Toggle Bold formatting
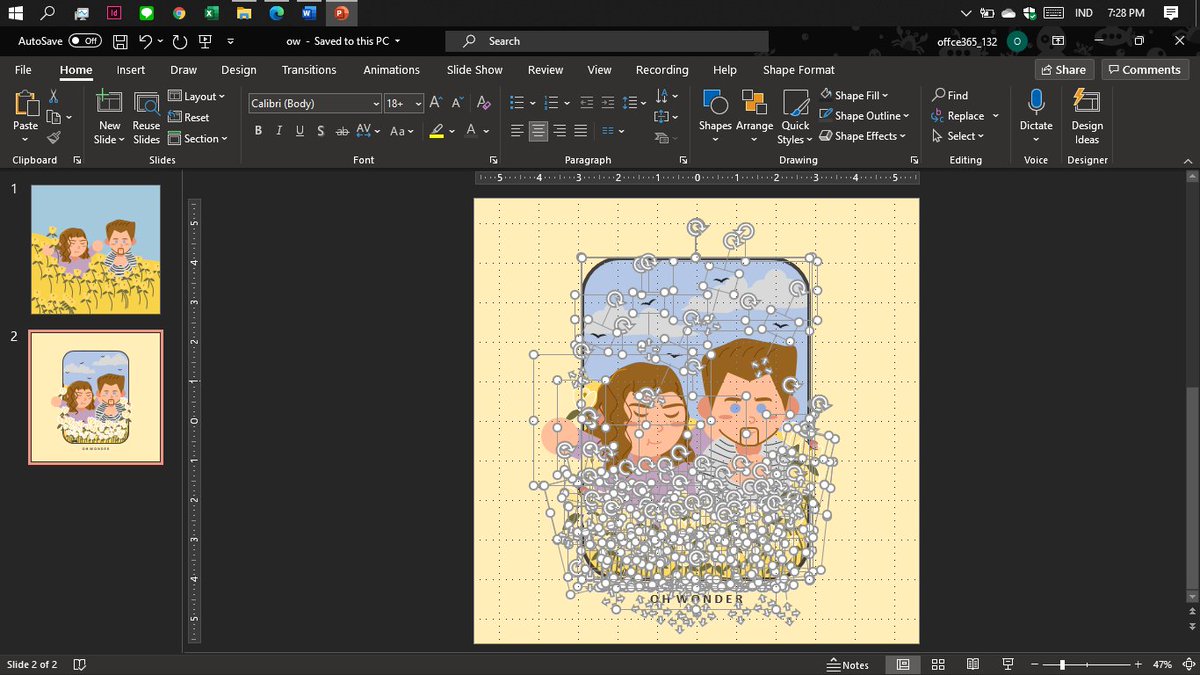This screenshot has width=1200, height=675. 258,131
